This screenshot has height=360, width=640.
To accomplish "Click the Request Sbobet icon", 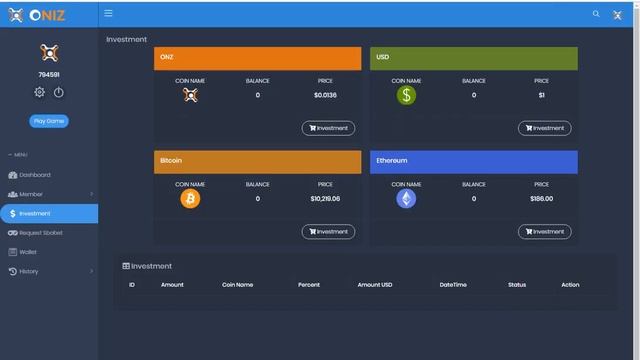I will pos(13,233).
